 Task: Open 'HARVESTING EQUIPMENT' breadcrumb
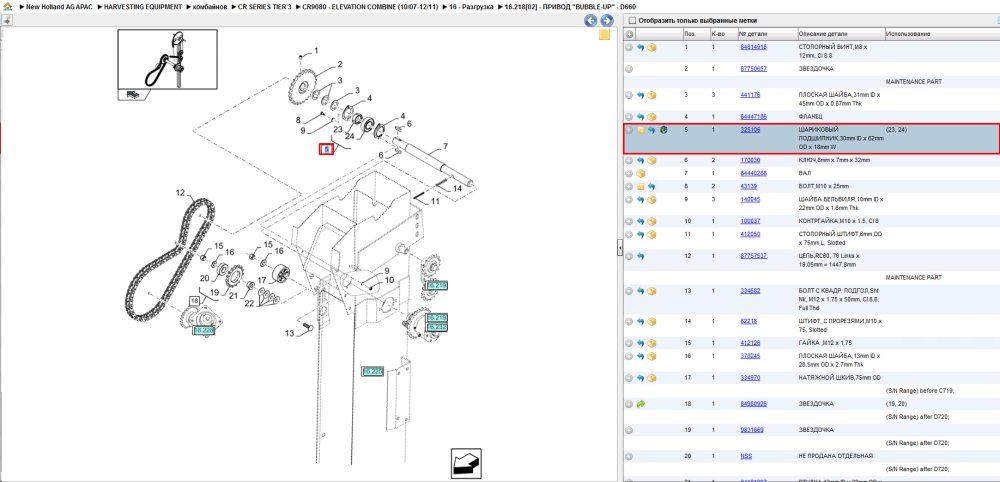(143, 6)
